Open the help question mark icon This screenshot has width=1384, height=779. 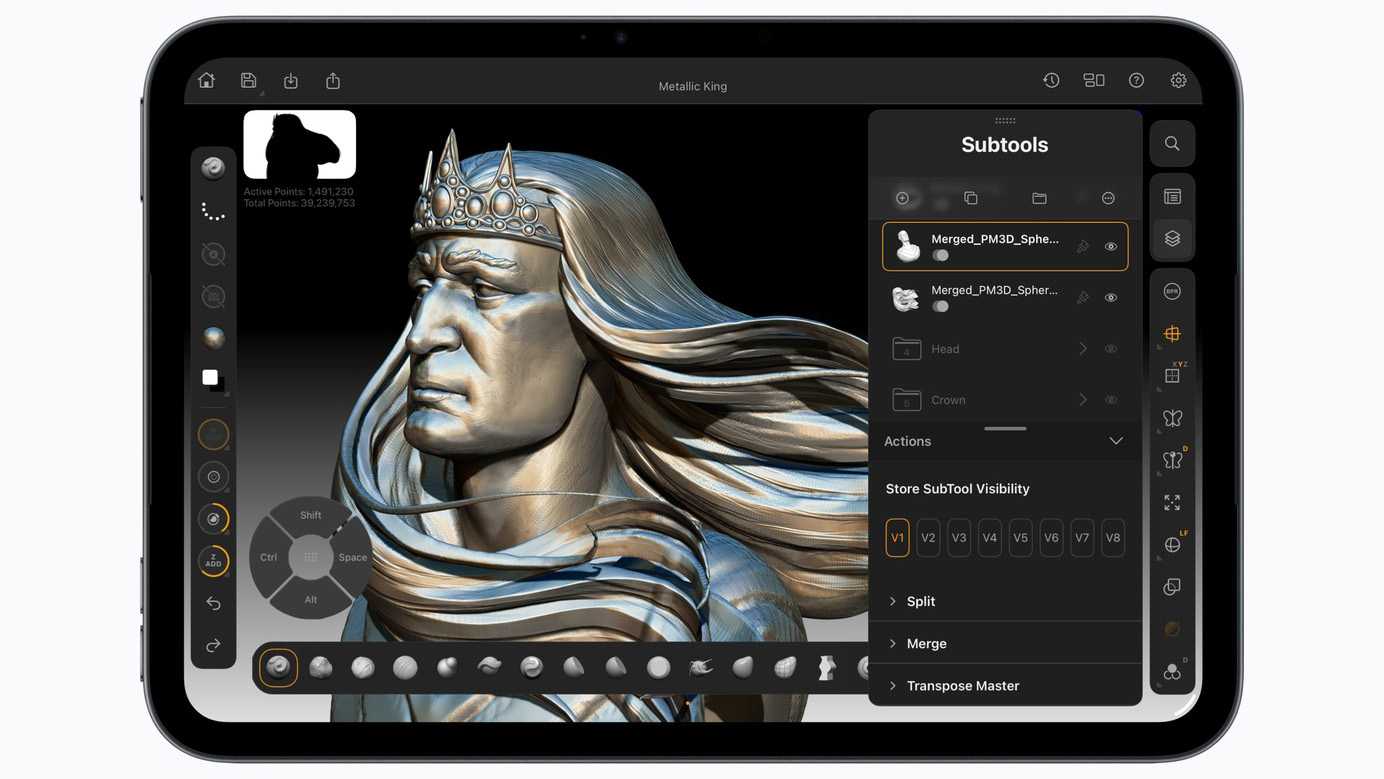[1136, 81]
